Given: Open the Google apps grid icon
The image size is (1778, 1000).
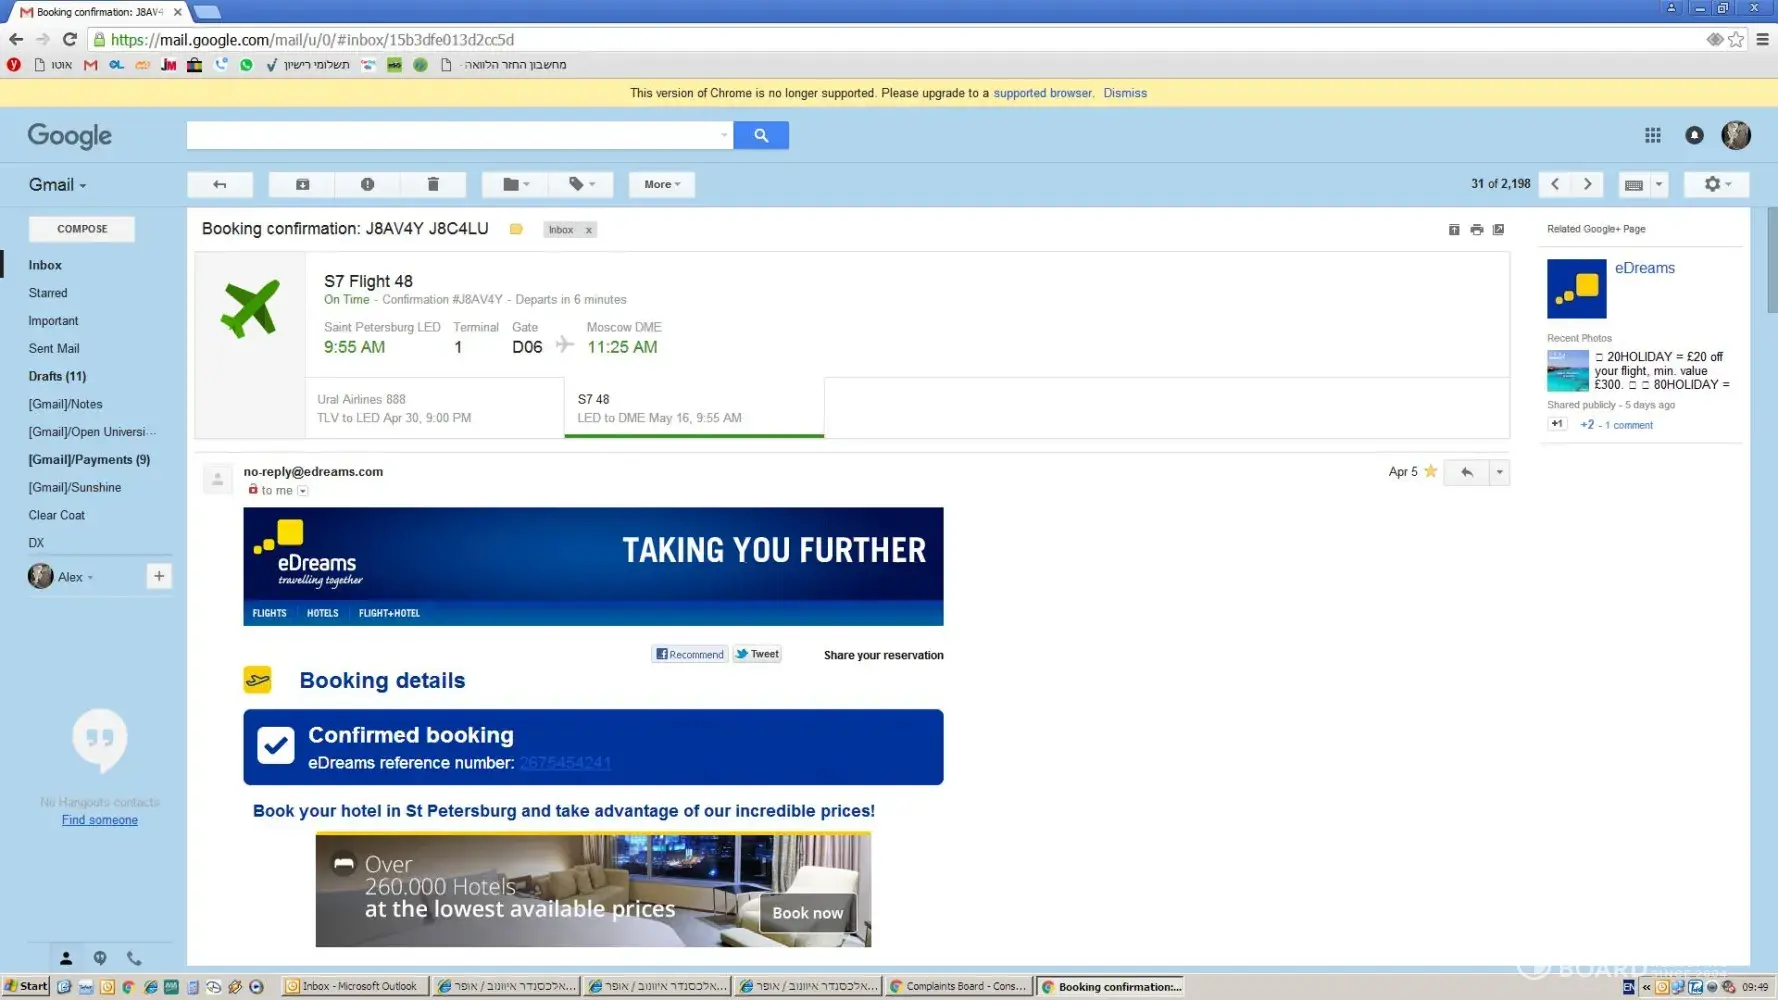Looking at the screenshot, I should 1652,135.
